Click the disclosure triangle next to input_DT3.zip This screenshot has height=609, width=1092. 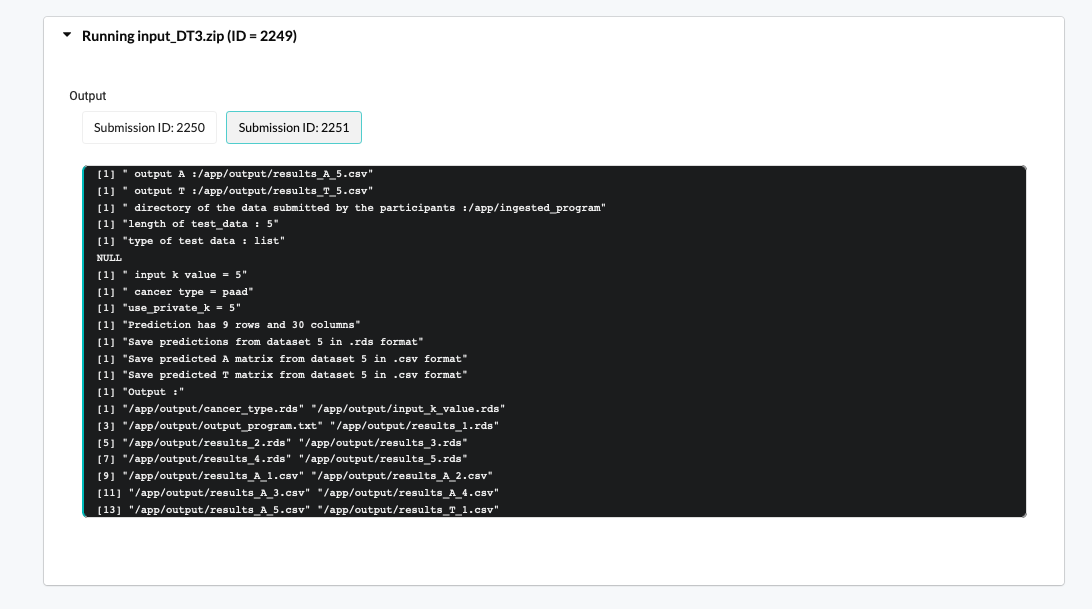[x=67, y=35]
